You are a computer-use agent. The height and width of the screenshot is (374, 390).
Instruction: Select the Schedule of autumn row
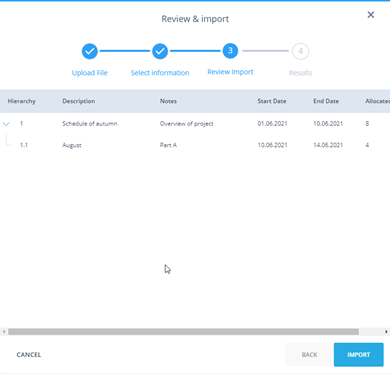pyautogui.click(x=195, y=124)
